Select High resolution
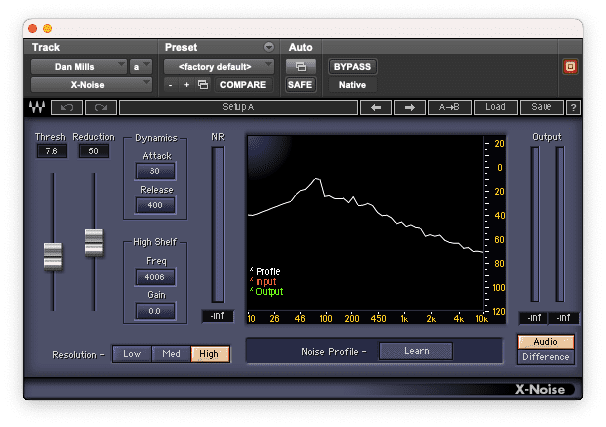The height and width of the screenshot is (427, 606). click(209, 354)
